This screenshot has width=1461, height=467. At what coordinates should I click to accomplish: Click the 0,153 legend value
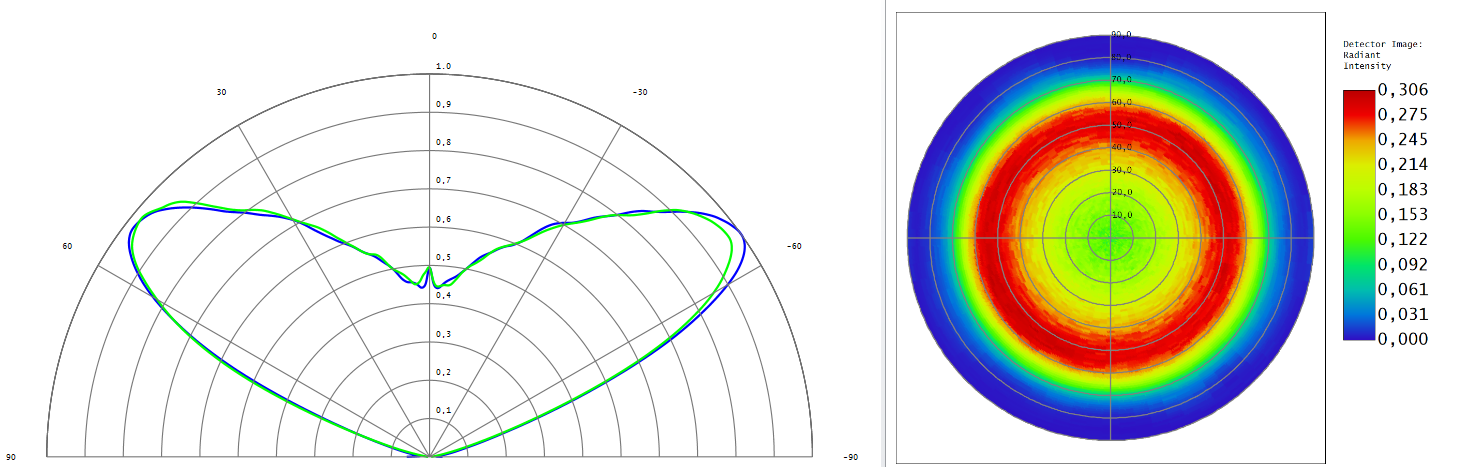pyautogui.click(x=1403, y=215)
